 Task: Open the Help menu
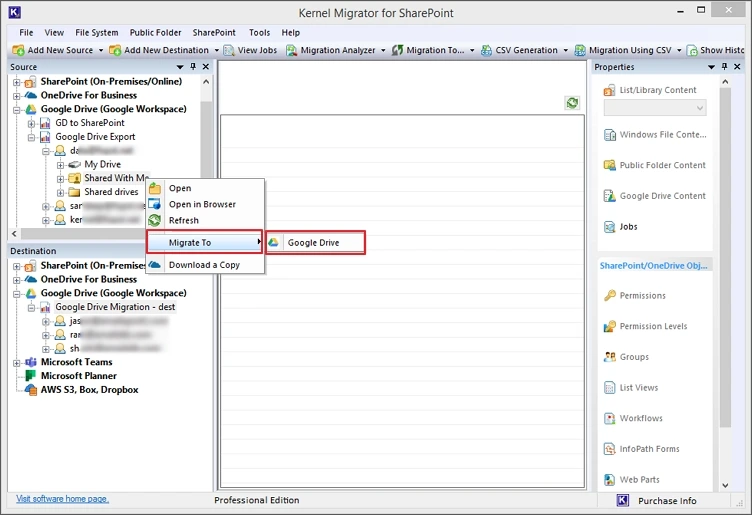(291, 33)
